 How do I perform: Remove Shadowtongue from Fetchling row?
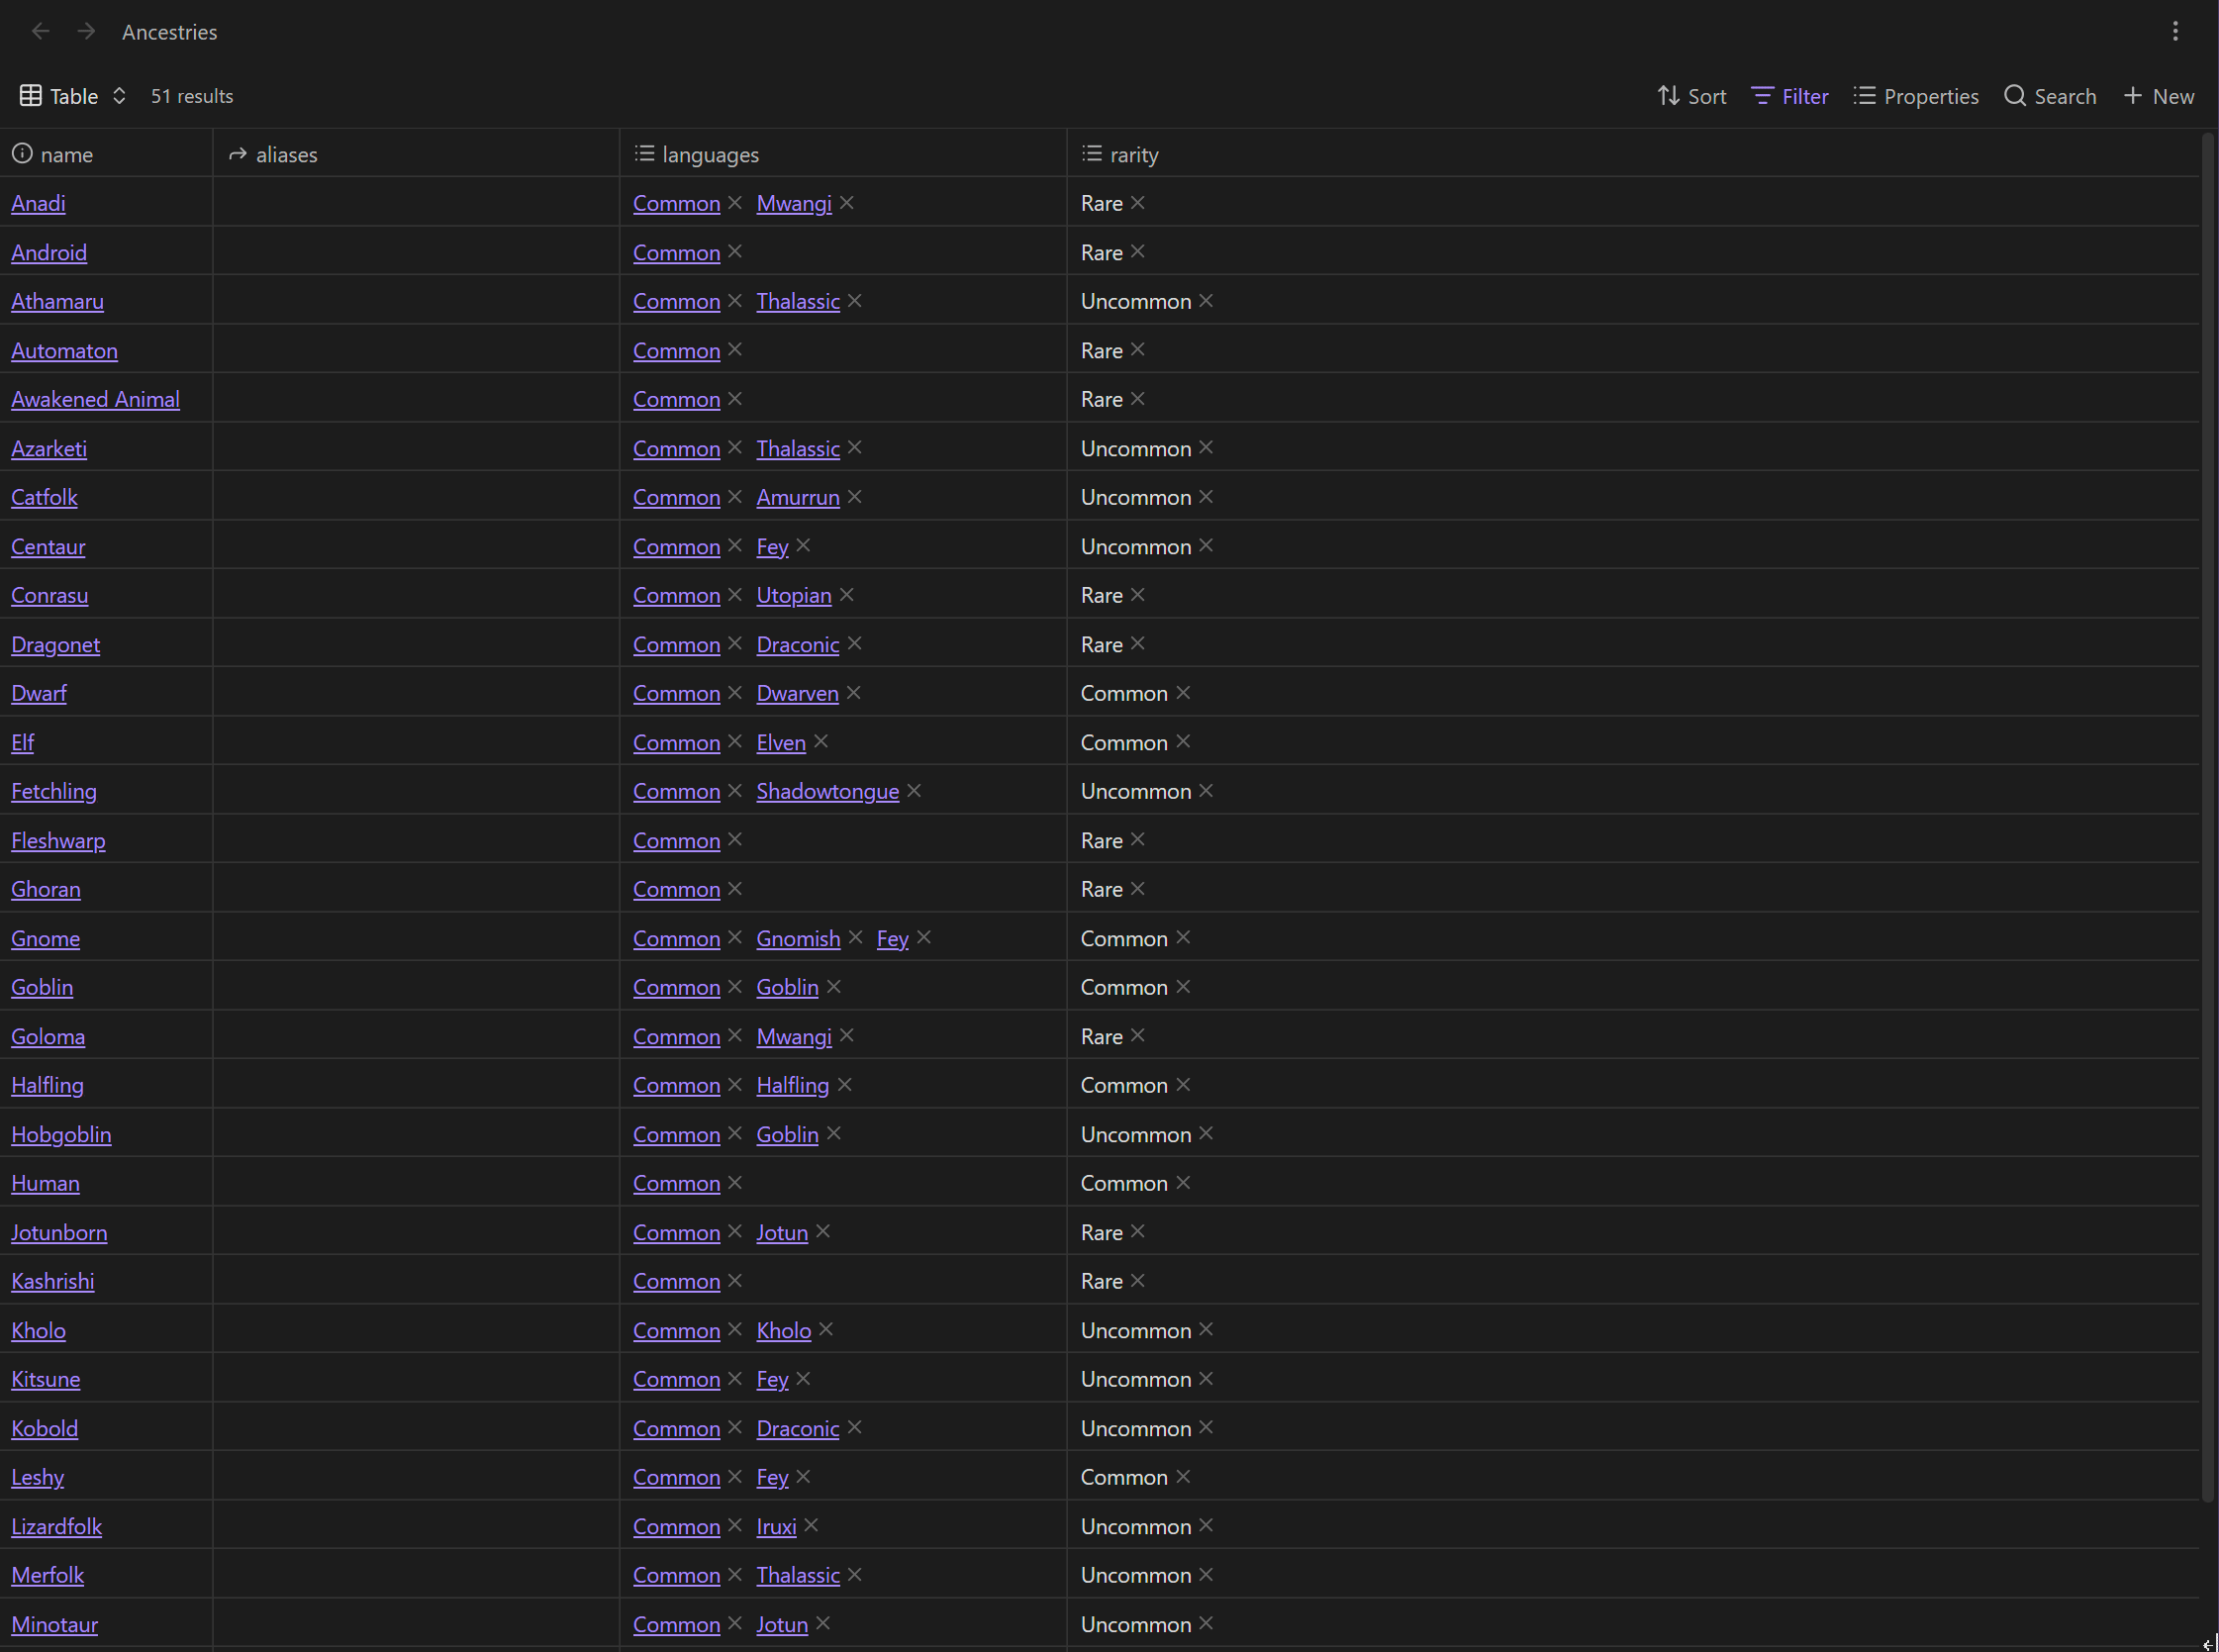[x=914, y=791]
